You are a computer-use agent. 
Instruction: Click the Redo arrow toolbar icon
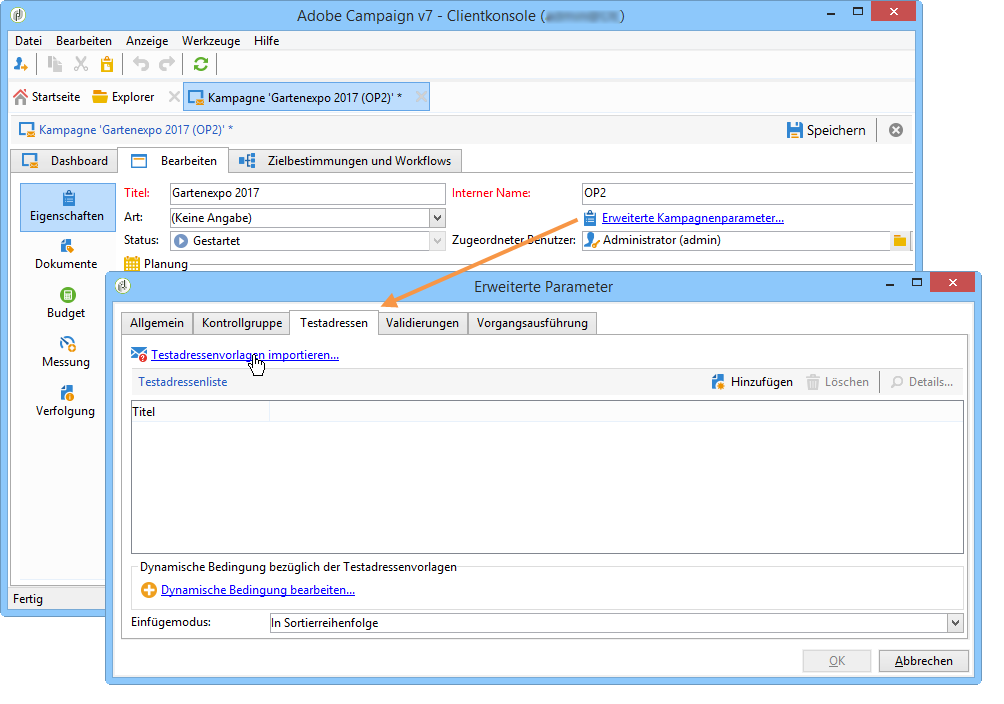point(167,64)
